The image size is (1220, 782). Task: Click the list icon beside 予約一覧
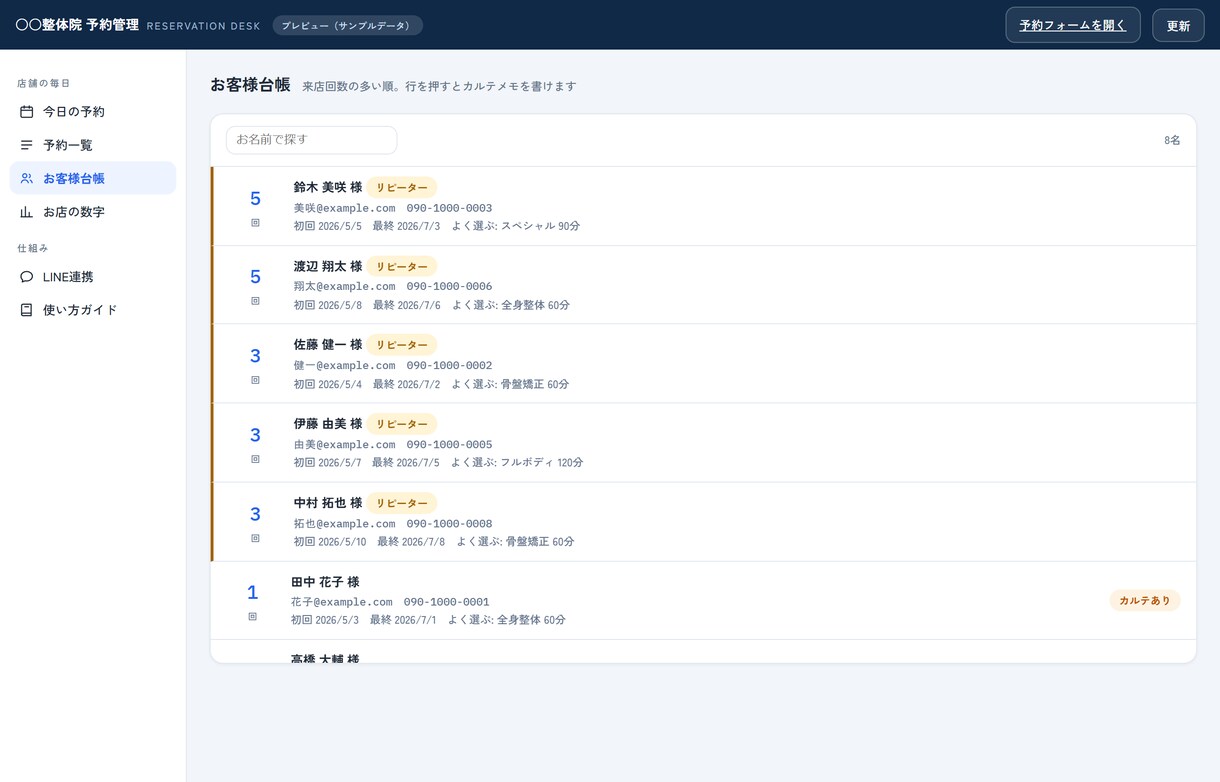click(x=27, y=145)
